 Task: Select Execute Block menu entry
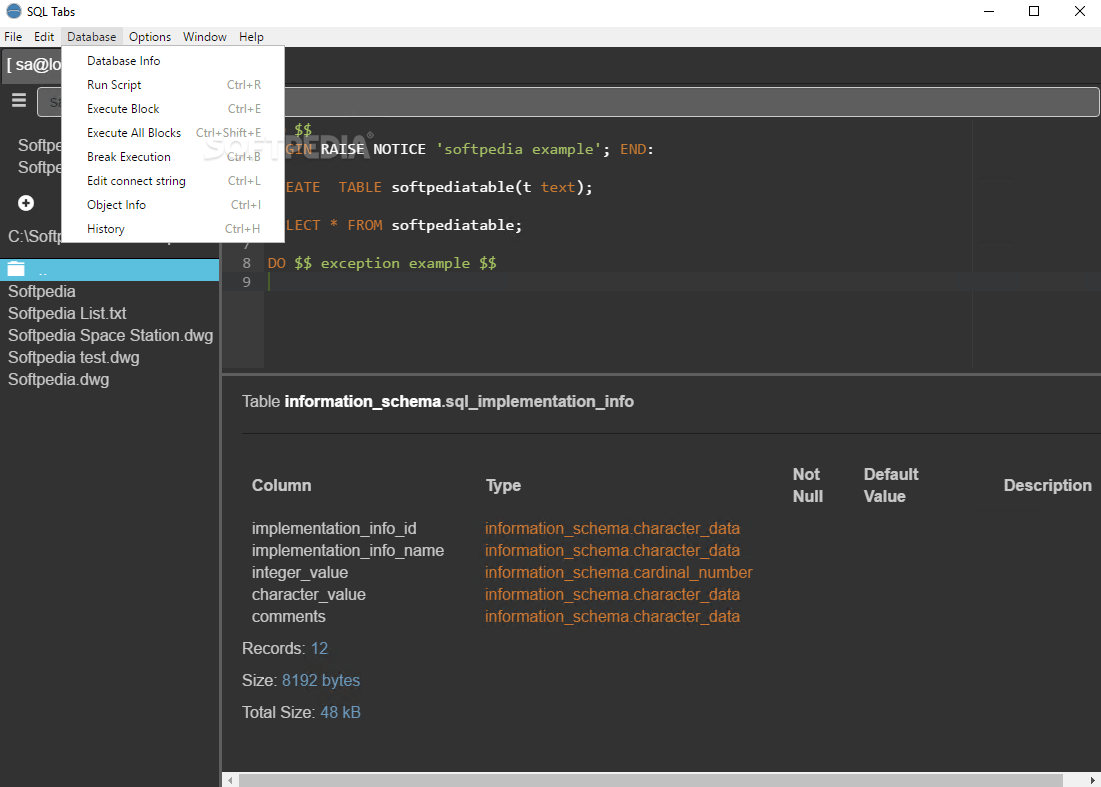[123, 109]
